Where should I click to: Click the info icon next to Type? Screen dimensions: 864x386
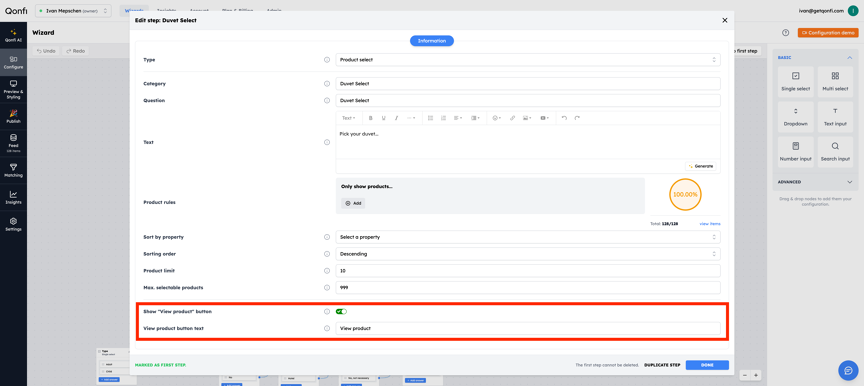click(327, 59)
